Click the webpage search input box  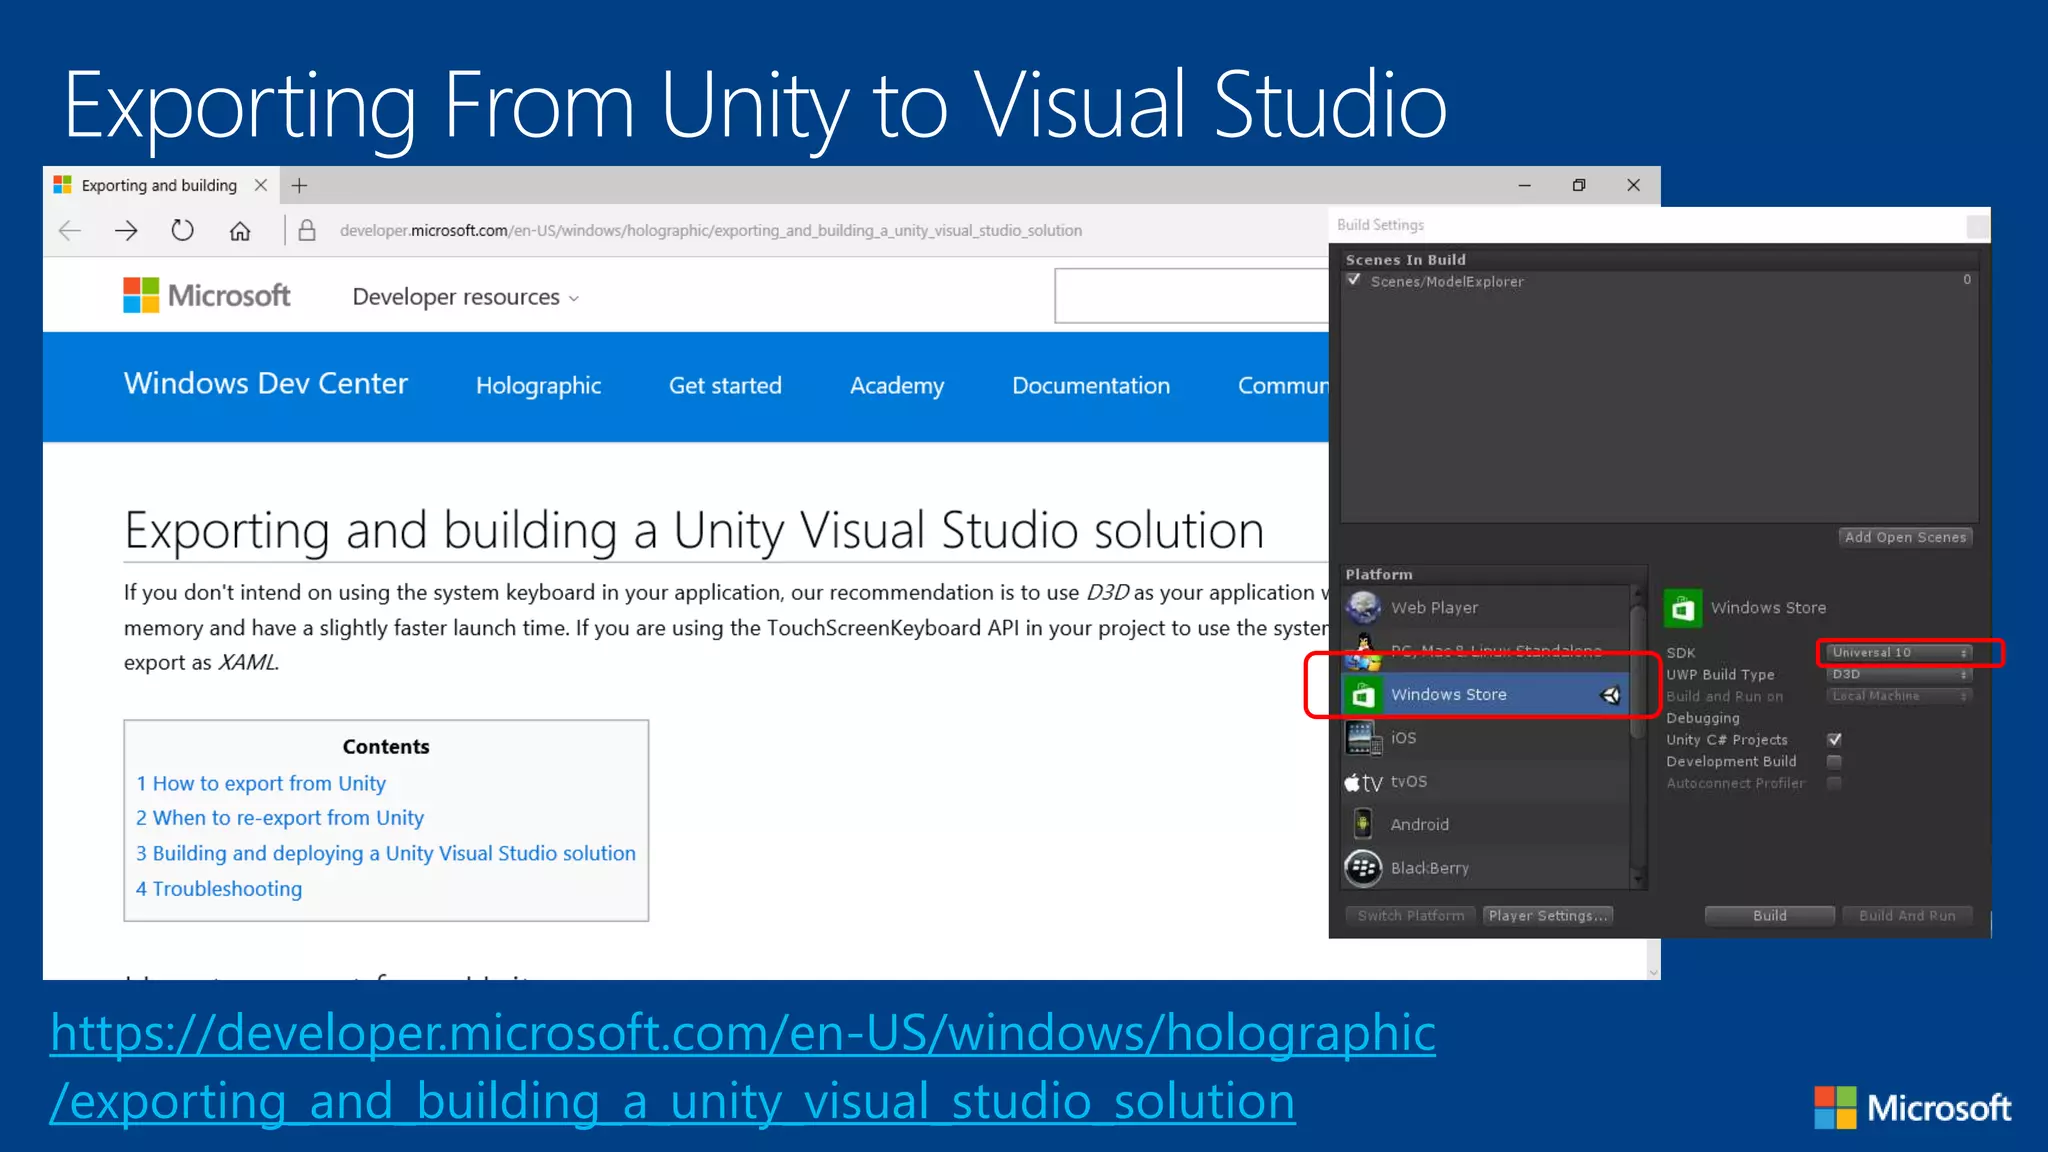(1191, 296)
